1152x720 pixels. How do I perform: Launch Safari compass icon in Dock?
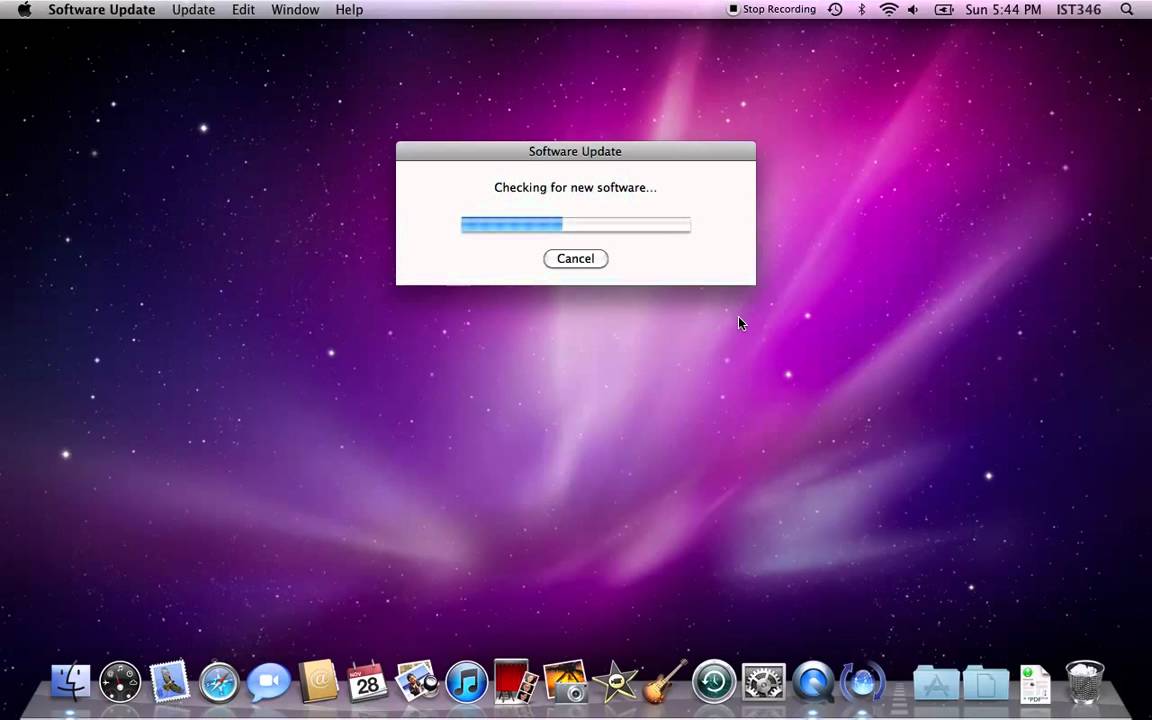pos(219,683)
